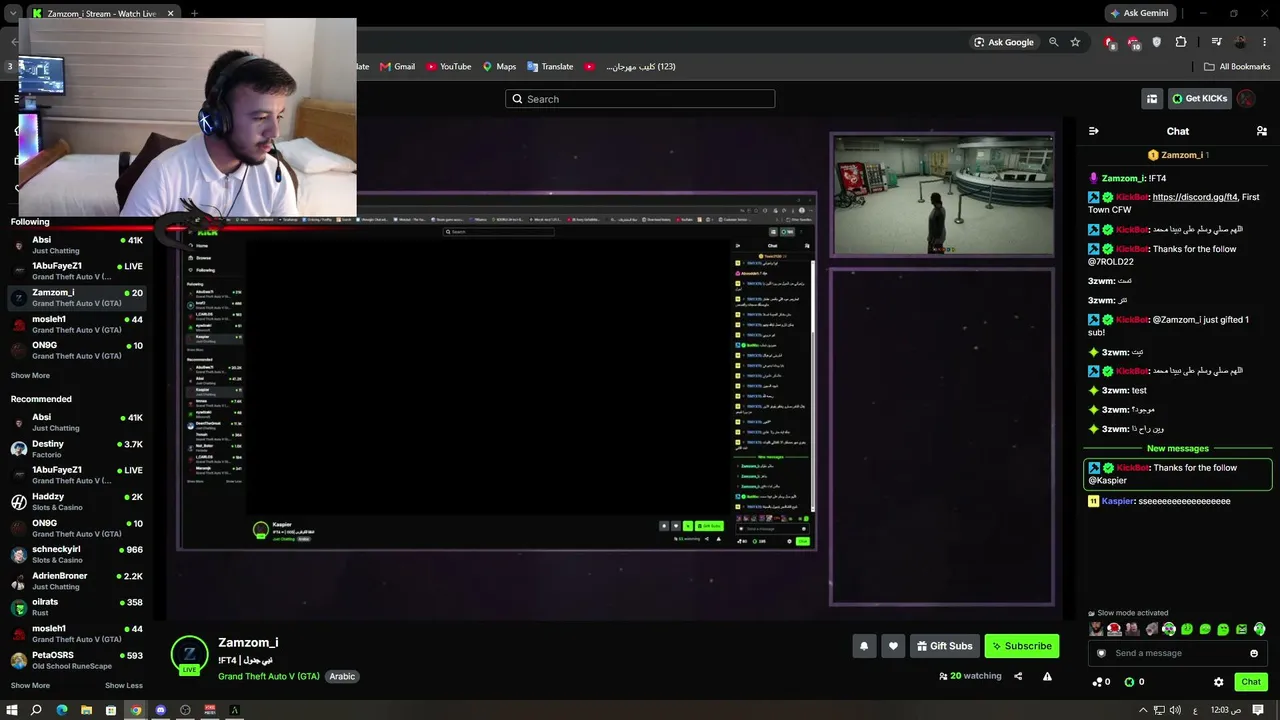Jump to New messages in chat
Image resolution: width=1280 pixels, height=720 pixels.
[1177, 448]
